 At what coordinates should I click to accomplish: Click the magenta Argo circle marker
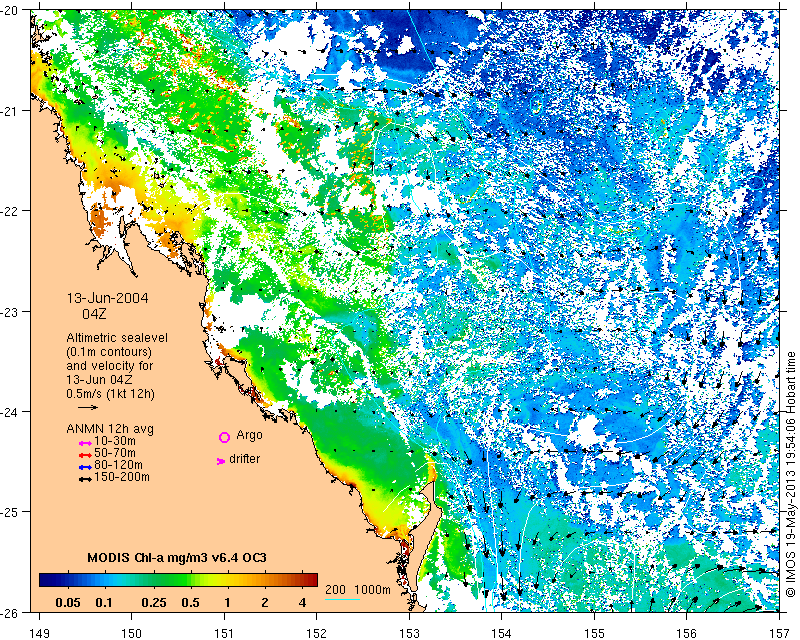click(224, 437)
